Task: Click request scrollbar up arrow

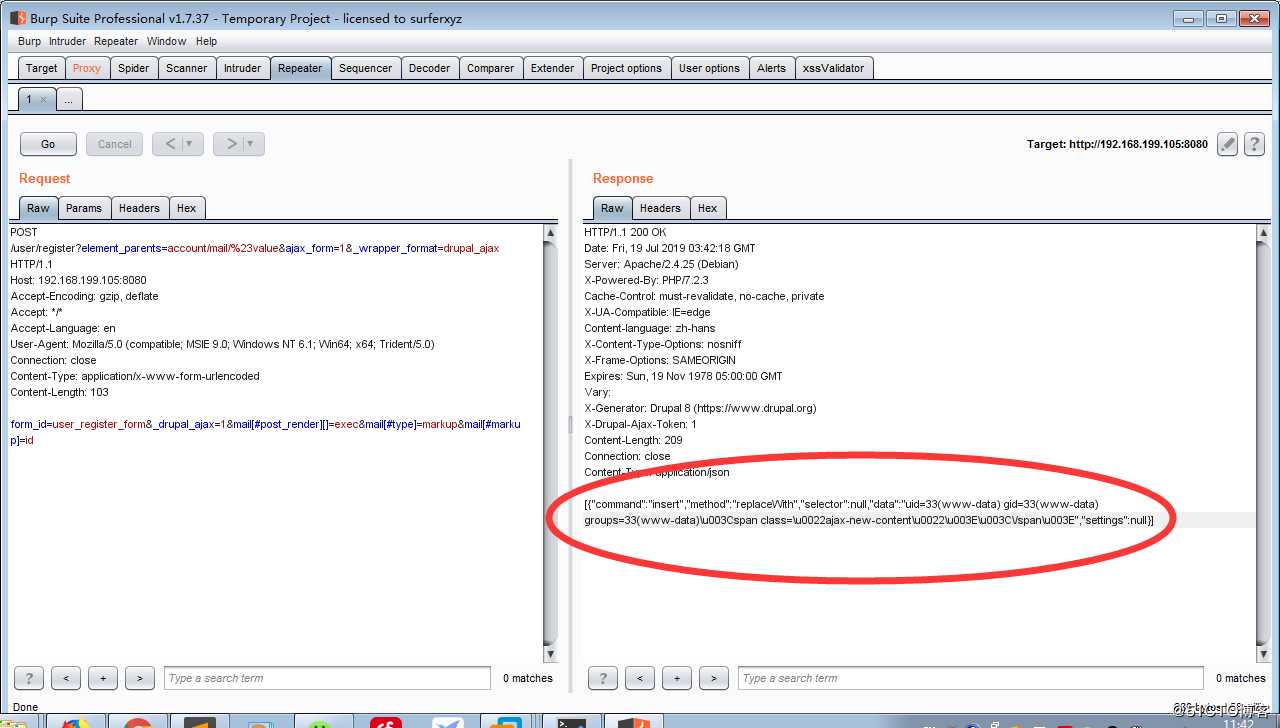Action: 550,233
